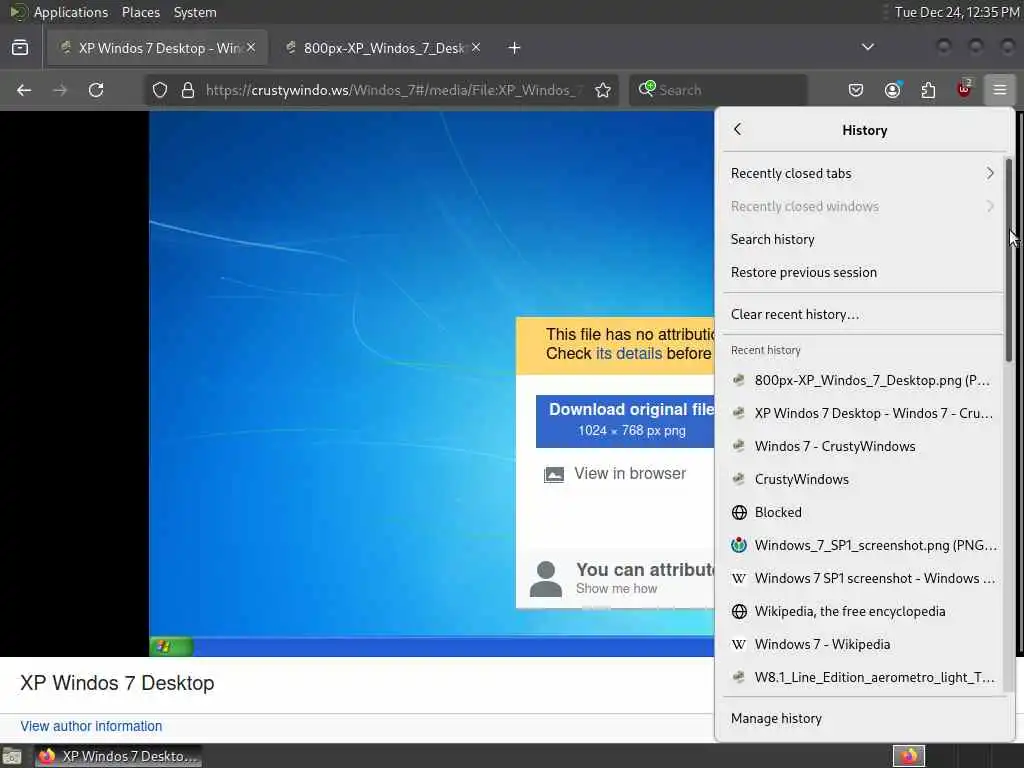Open Windows 7 SP1 screenshot history entry
1024x768 pixels.
click(x=862, y=578)
